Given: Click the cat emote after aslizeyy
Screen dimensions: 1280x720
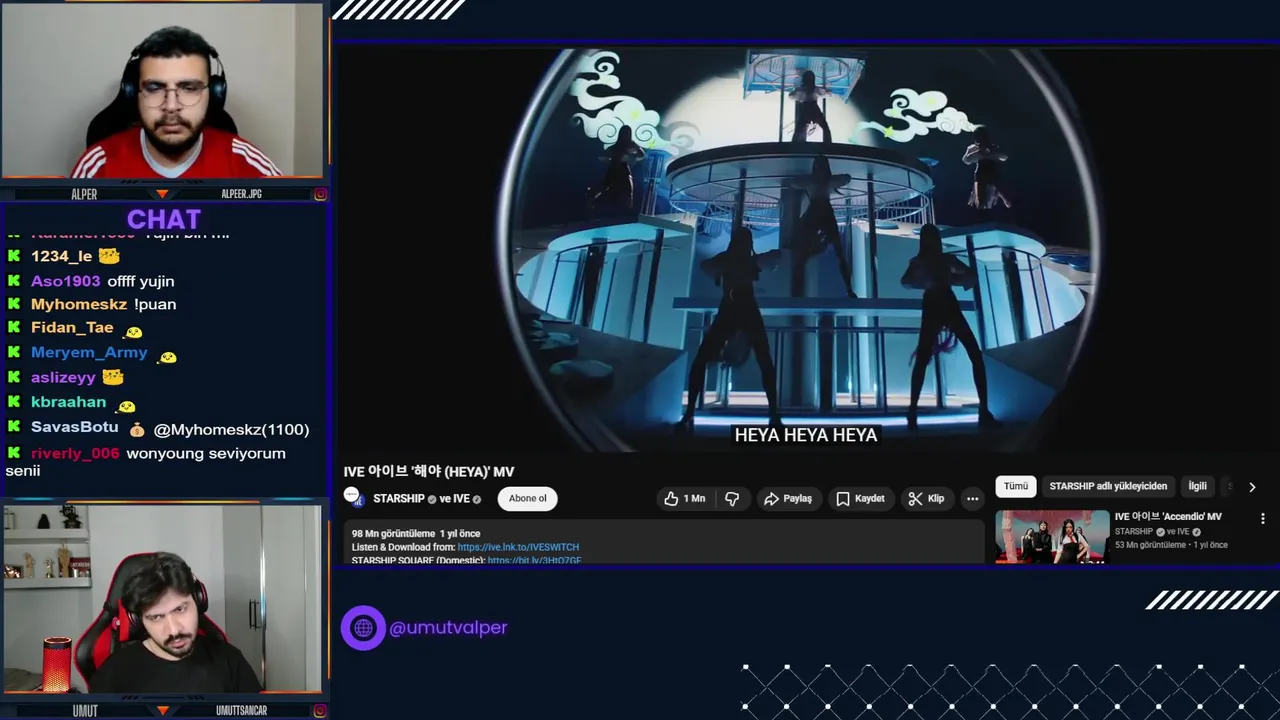Looking at the screenshot, I should [113, 377].
